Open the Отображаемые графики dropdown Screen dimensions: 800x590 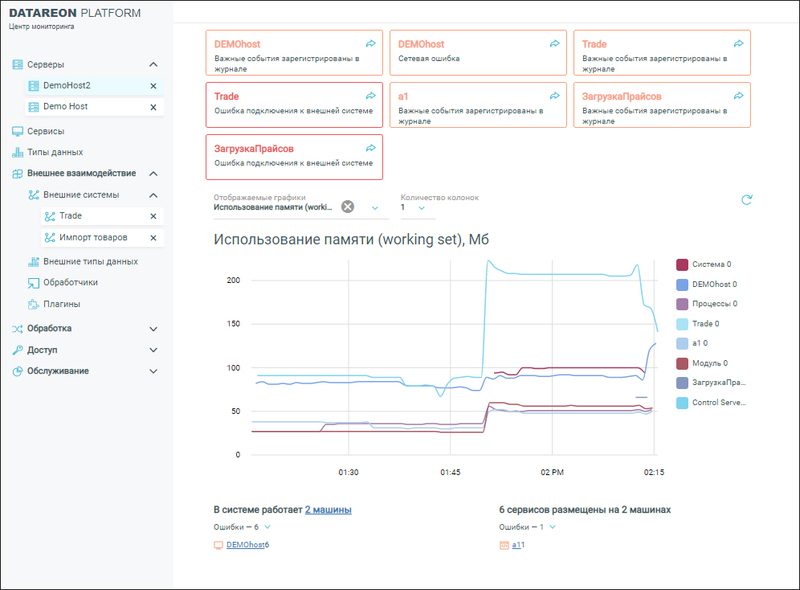point(373,207)
